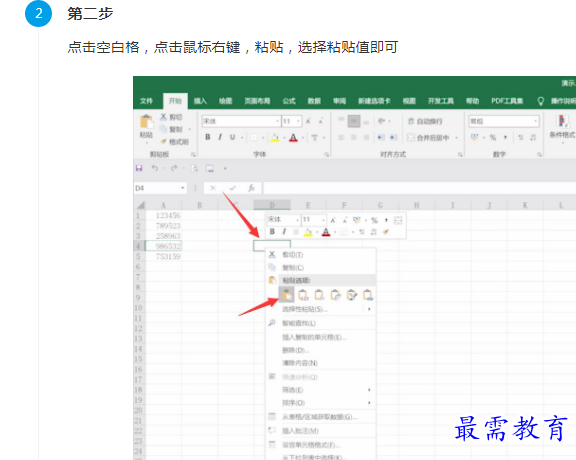Click the Insert Function fx icon

click(251, 188)
